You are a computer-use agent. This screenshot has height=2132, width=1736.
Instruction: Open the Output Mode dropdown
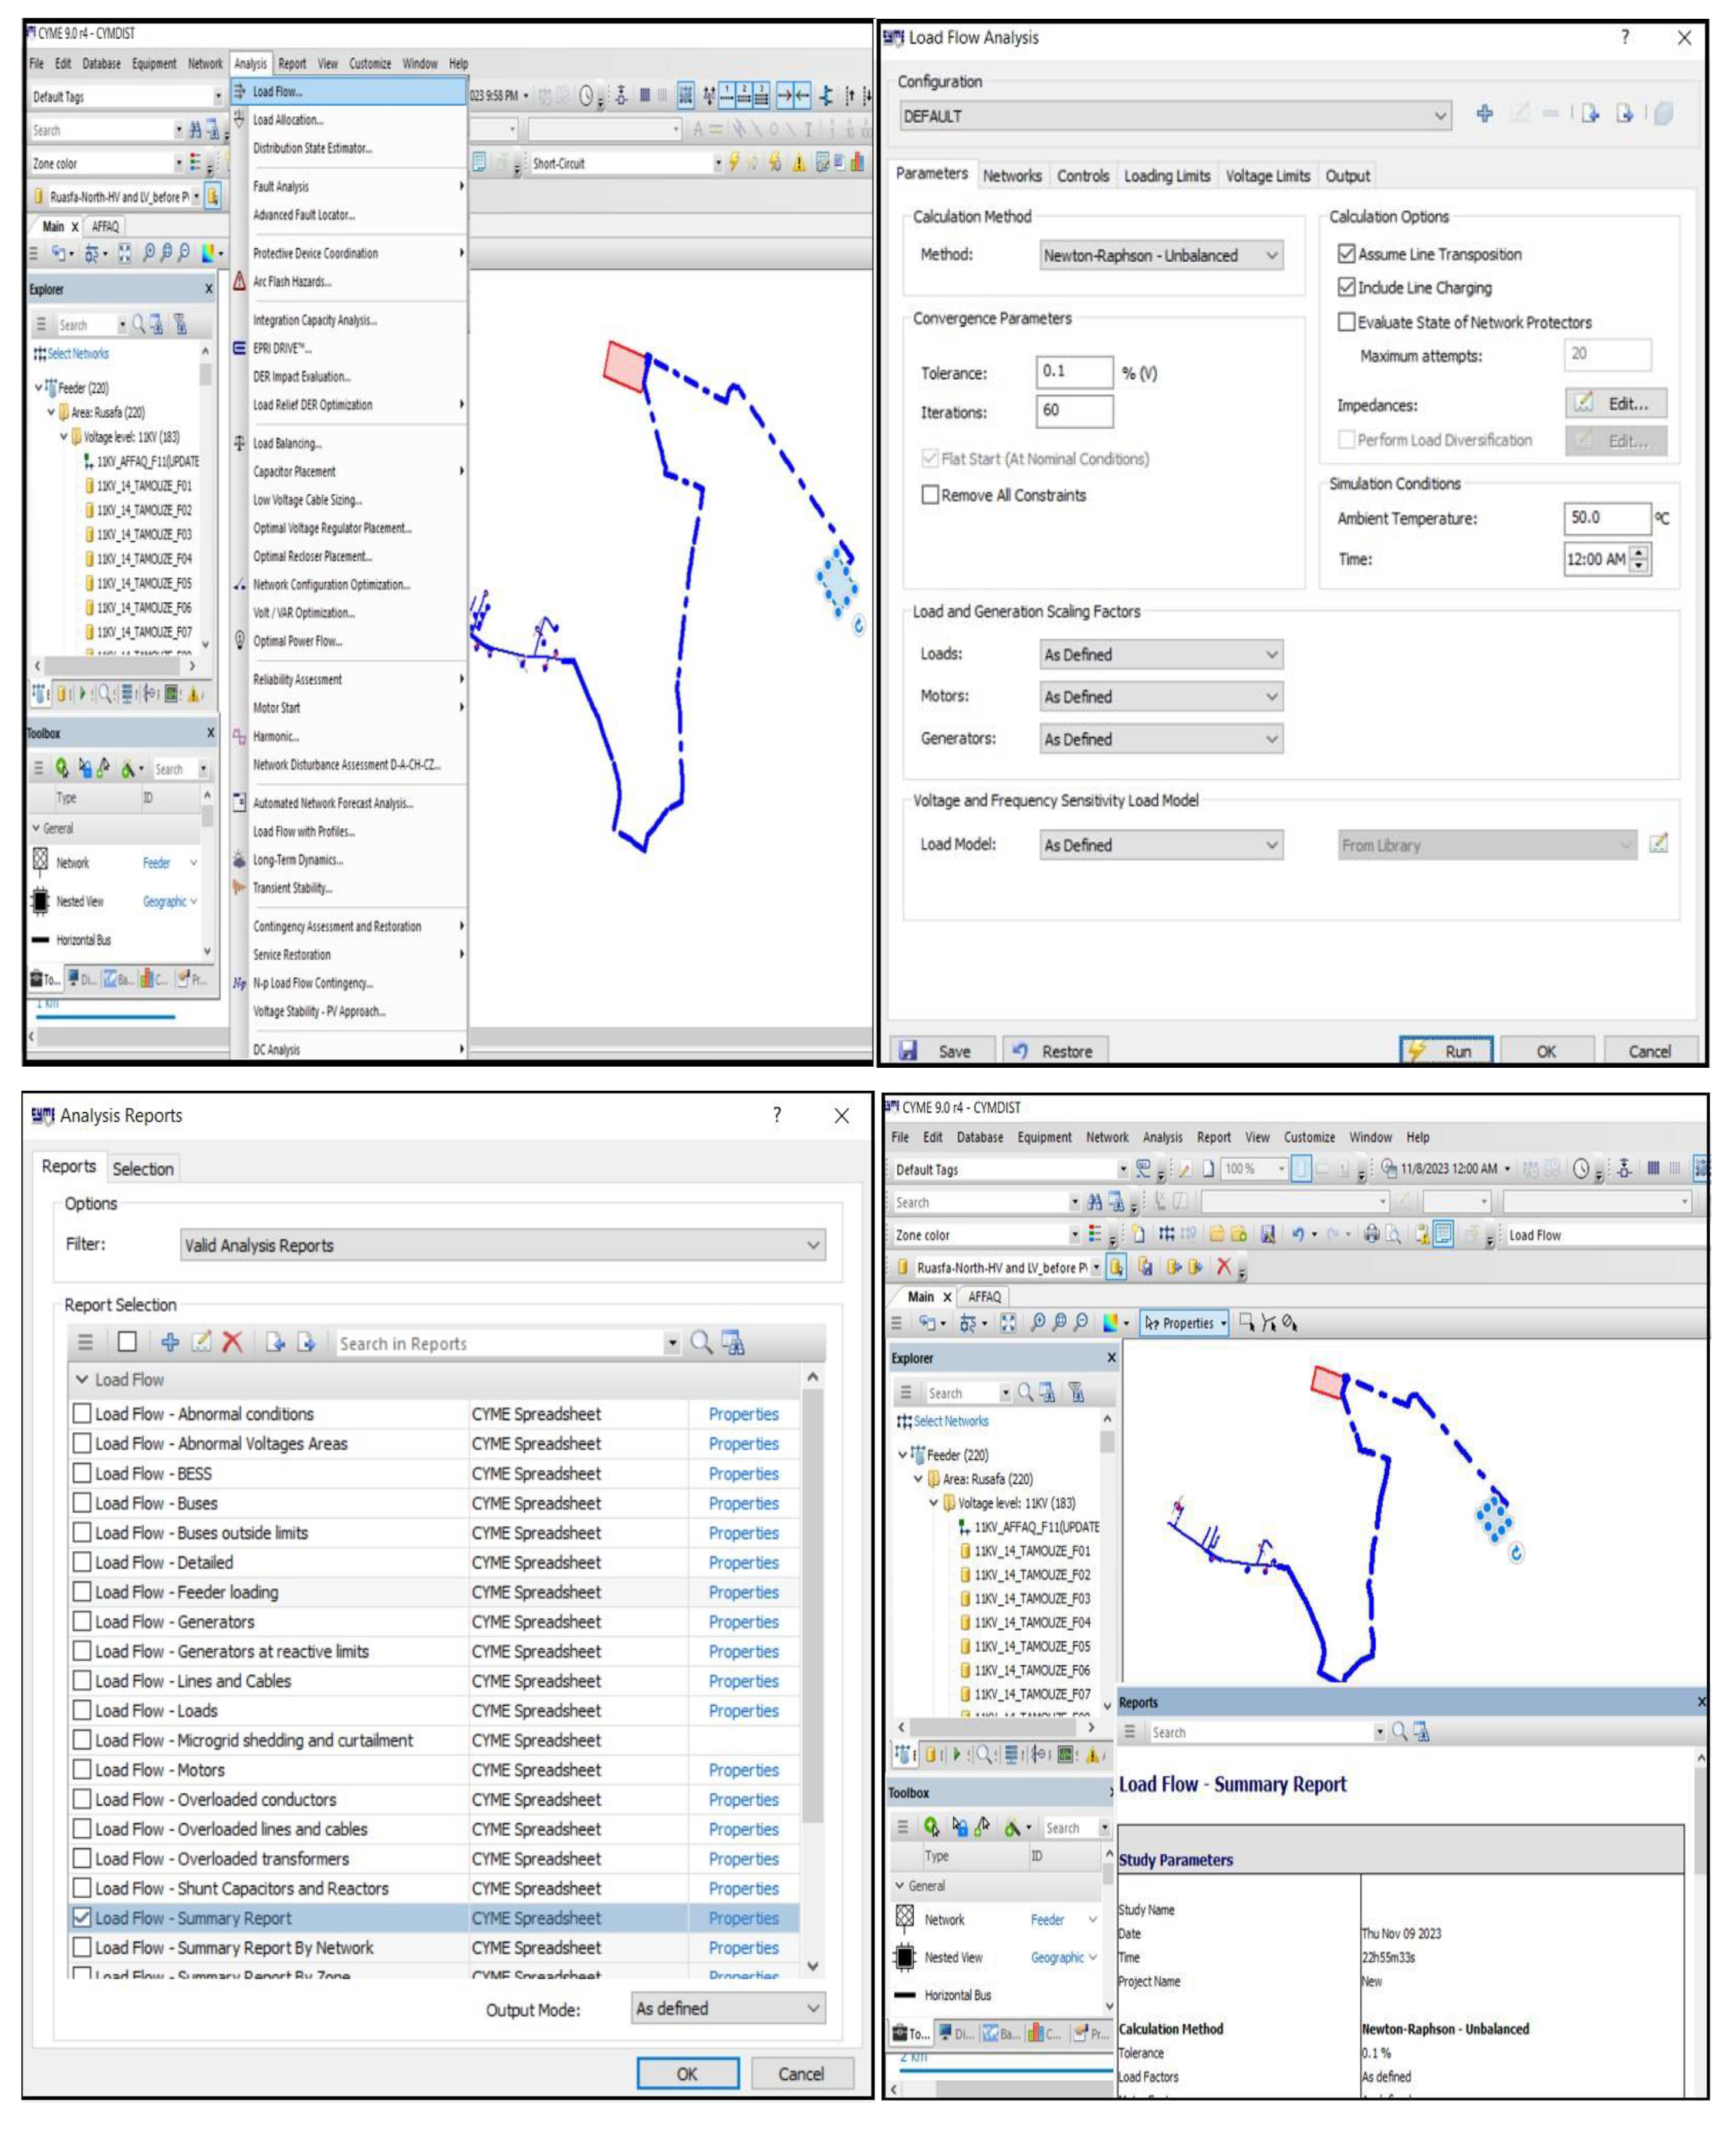728,2008
